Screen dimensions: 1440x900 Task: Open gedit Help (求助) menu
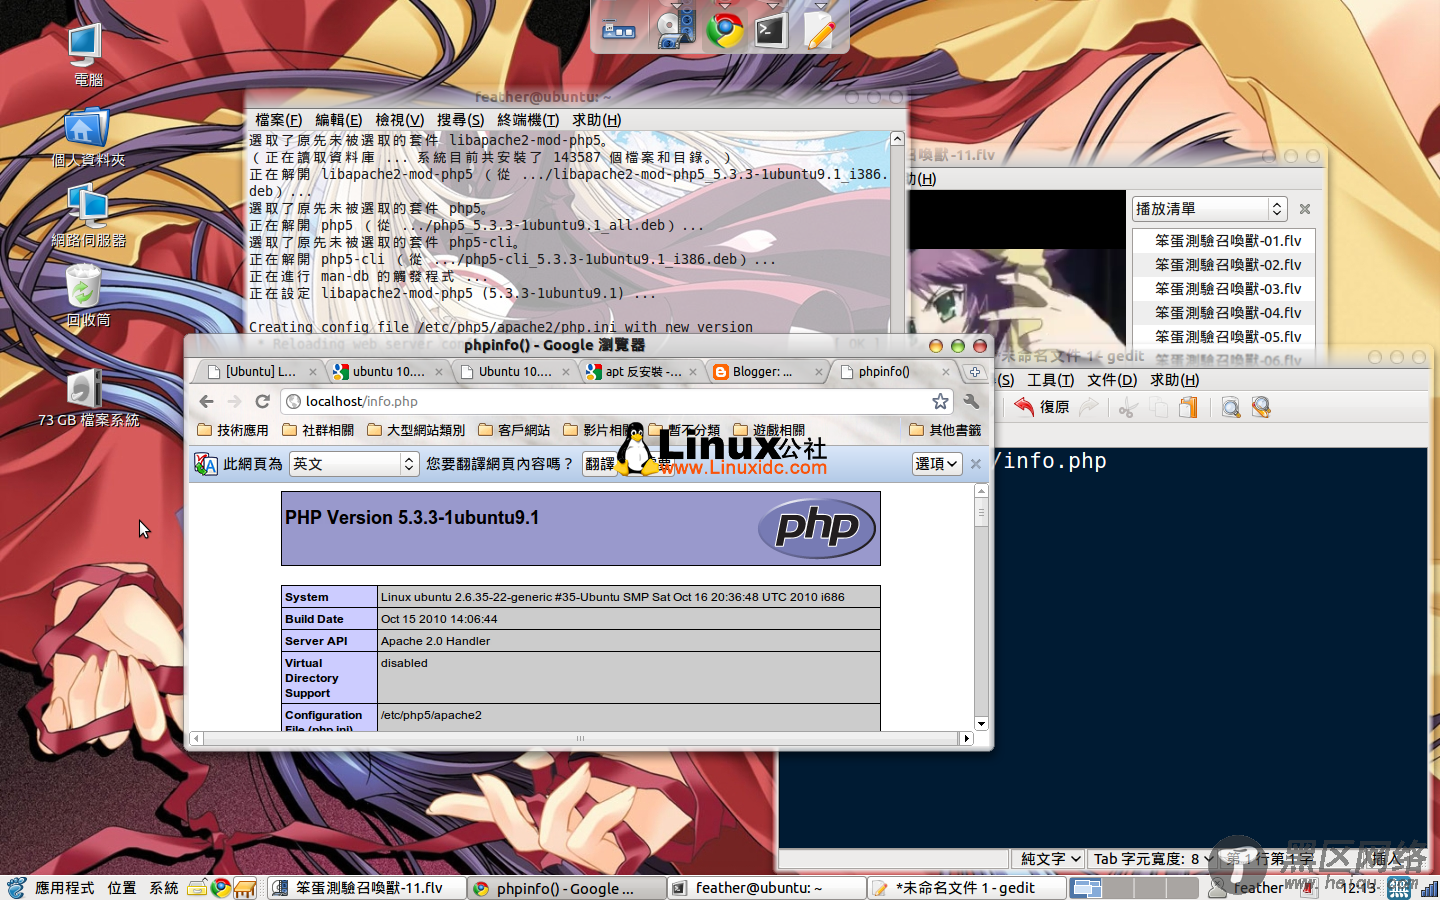pos(1174,380)
